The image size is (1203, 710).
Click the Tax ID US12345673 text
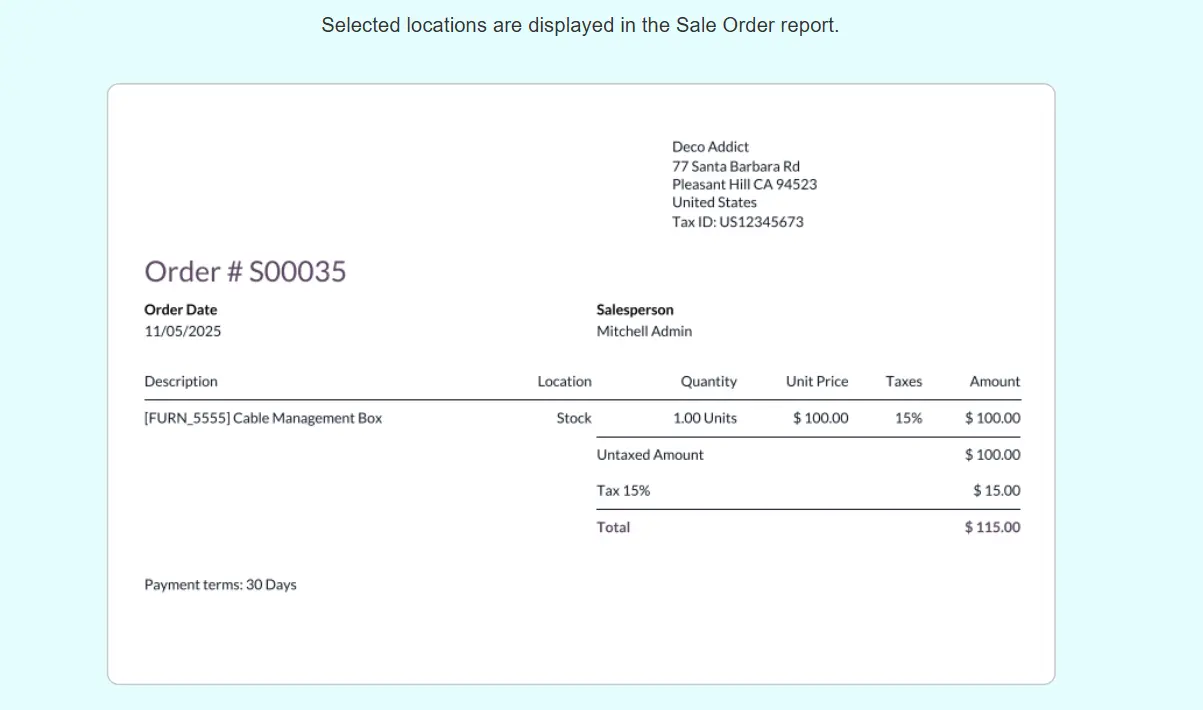coord(737,222)
